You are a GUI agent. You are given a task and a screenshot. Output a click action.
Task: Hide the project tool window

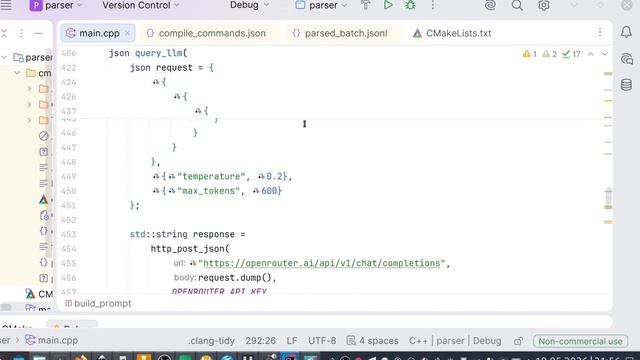pos(38,33)
